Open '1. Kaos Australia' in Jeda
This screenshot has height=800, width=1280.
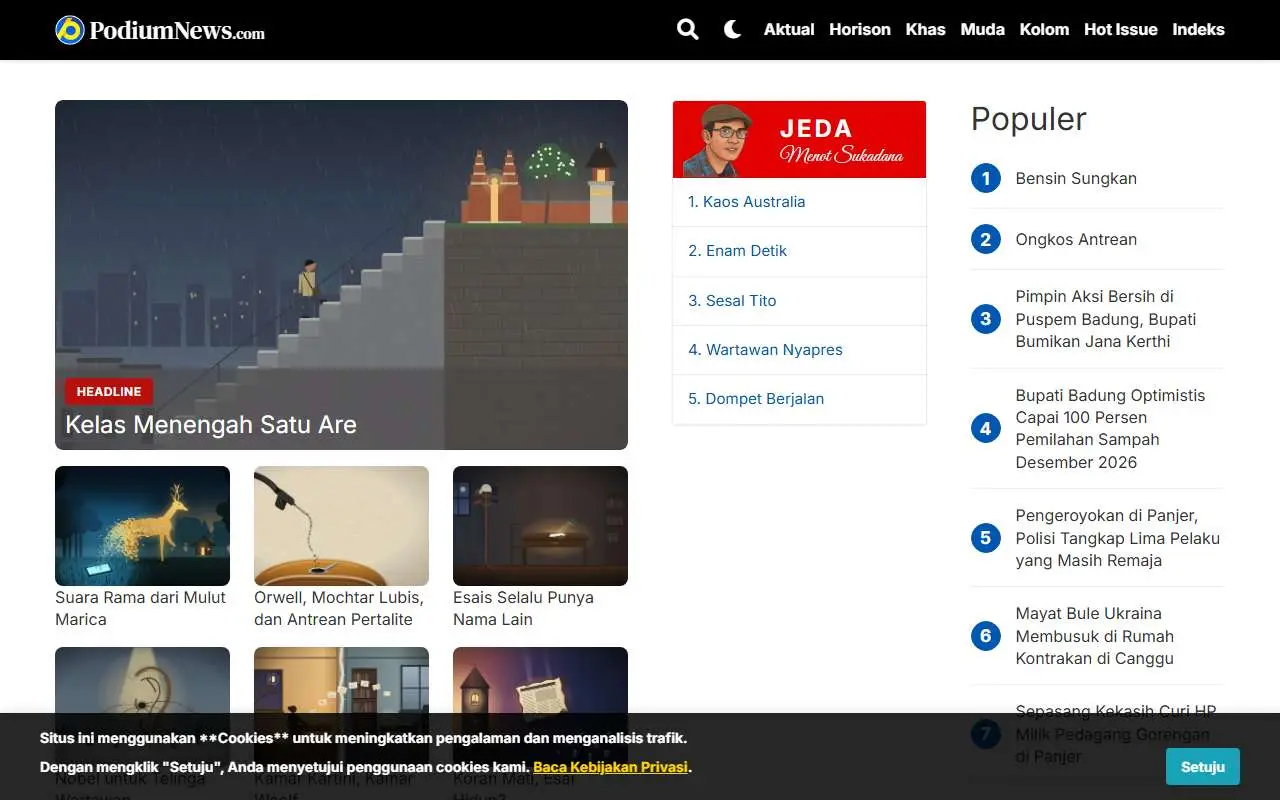[746, 202]
